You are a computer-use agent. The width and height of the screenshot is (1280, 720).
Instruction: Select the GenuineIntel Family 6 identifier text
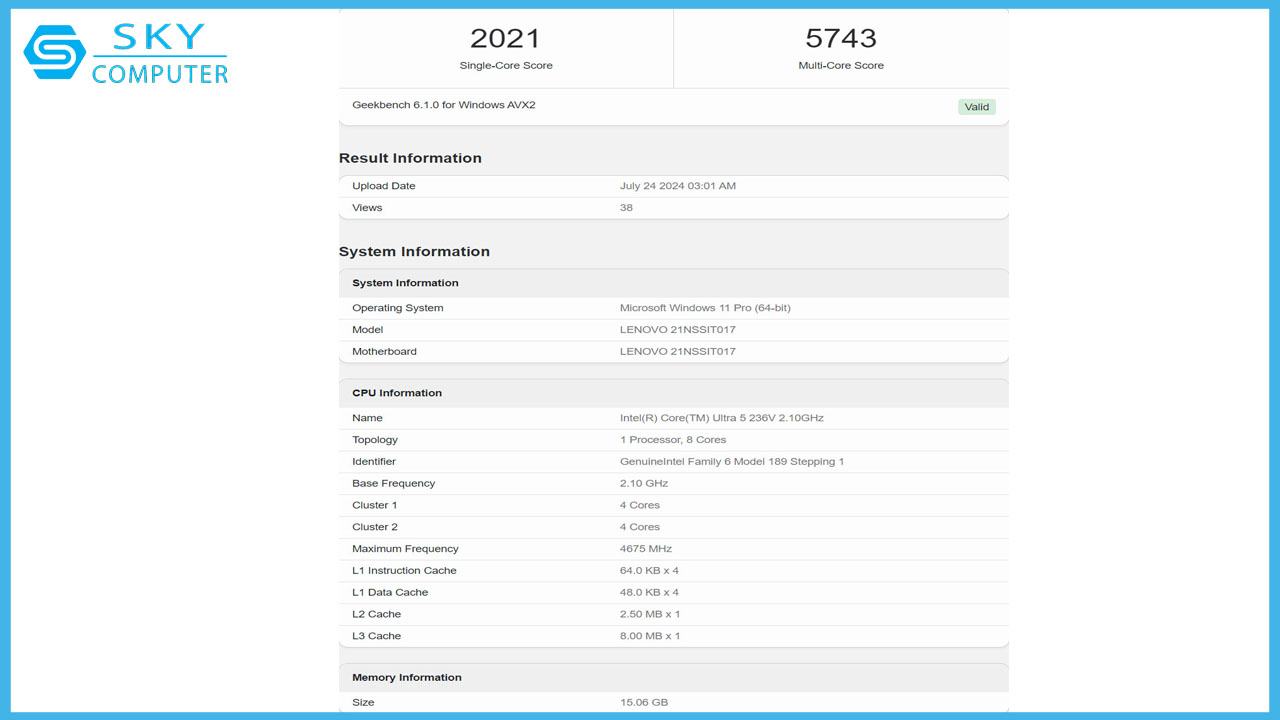(x=732, y=462)
